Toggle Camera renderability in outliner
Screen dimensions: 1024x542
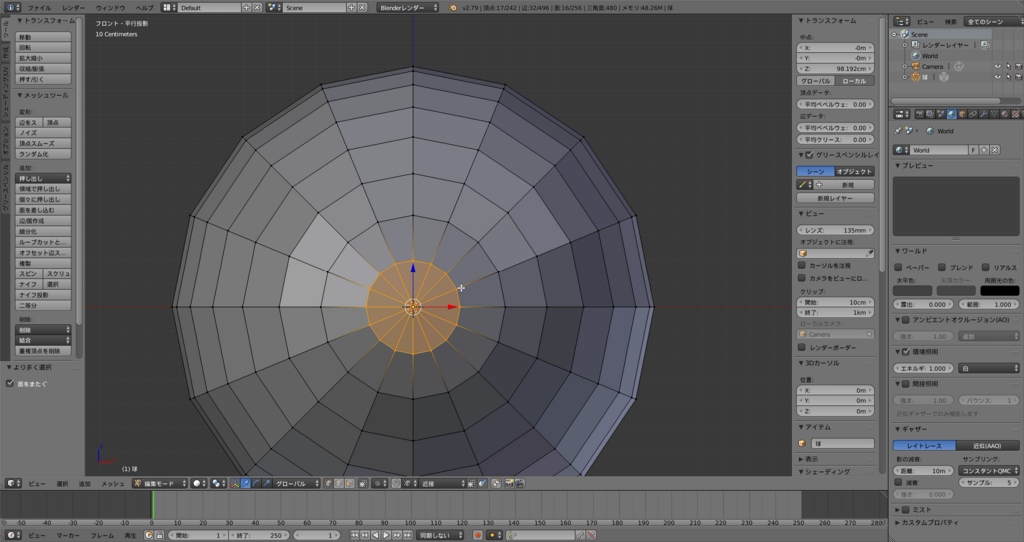tap(1019, 66)
